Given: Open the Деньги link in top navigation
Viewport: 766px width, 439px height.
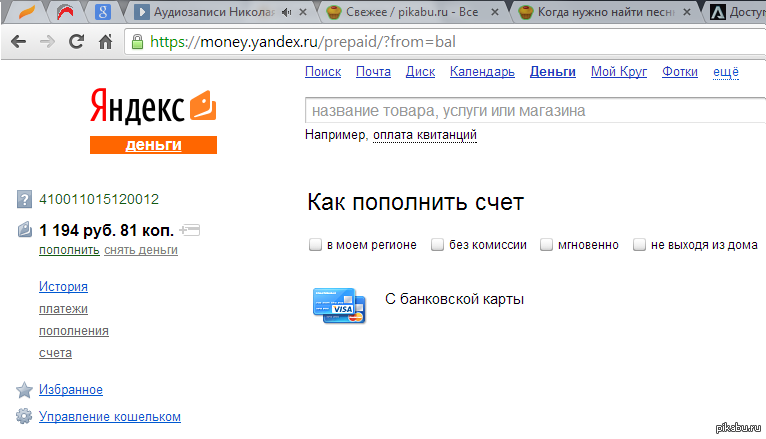Looking at the screenshot, I should pos(553,72).
